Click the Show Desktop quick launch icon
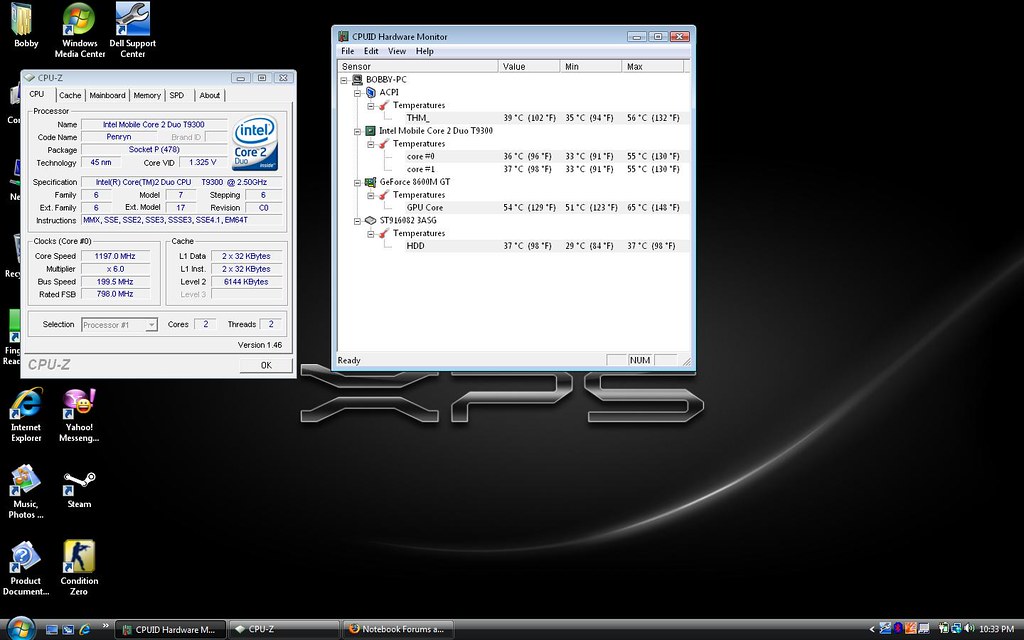Viewport: 1024px width, 640px height. point(52,630)
